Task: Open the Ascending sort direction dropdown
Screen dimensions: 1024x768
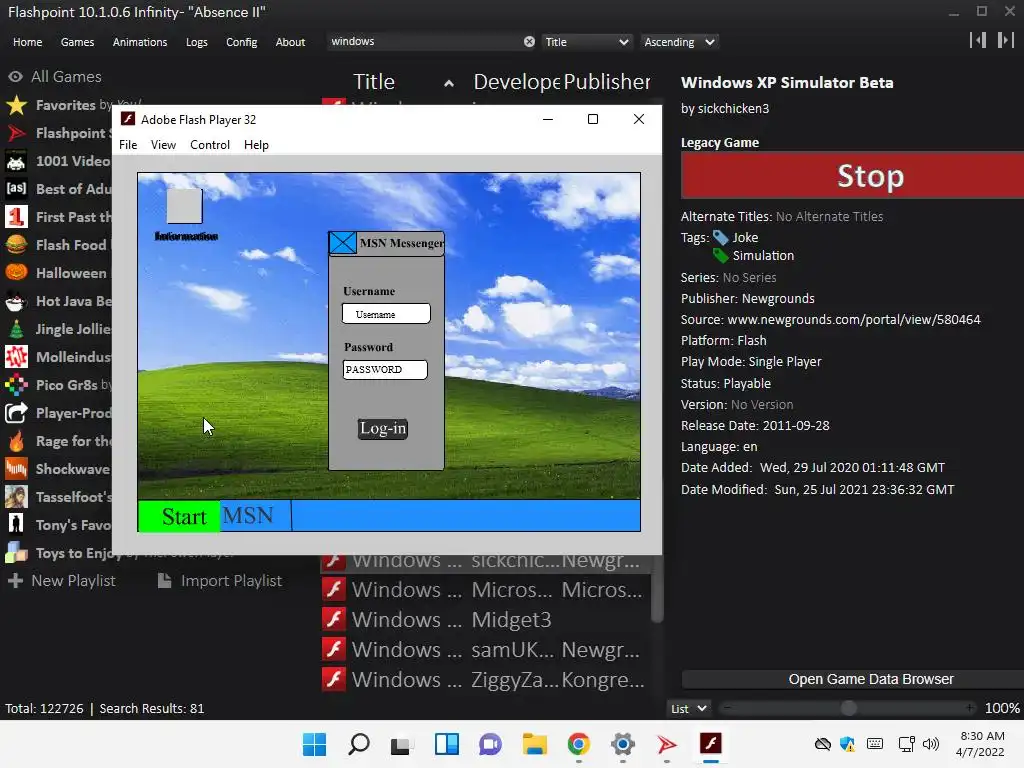Action: [679, 42]
